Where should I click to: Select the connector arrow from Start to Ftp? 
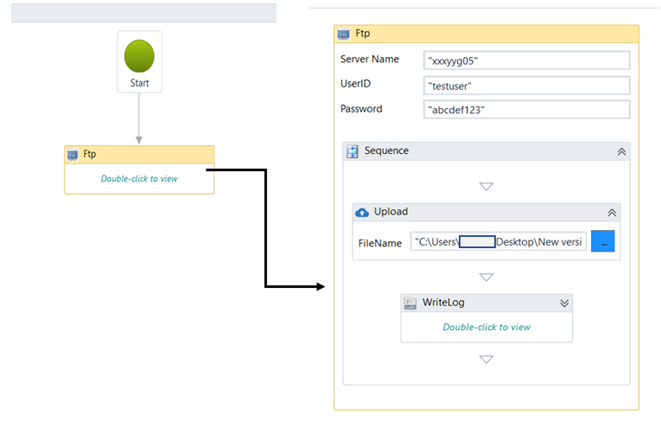[x=139, y=118]
